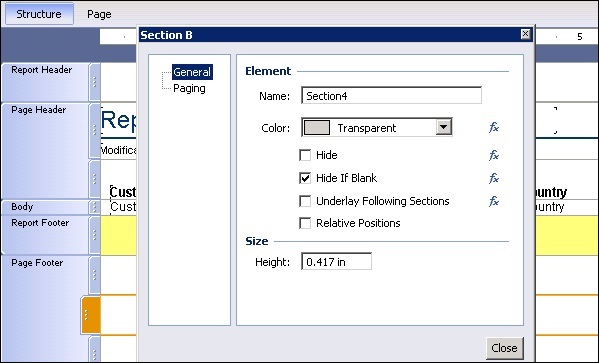Select the Page Header section label

39,110
